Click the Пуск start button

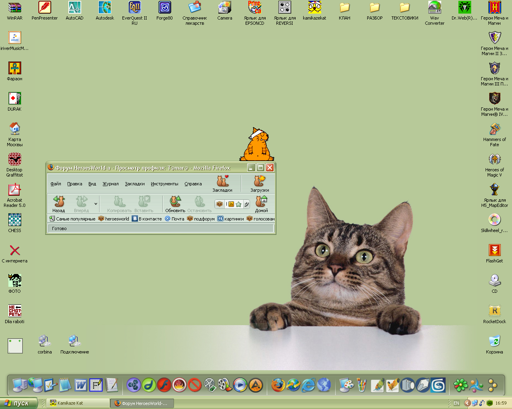tap(18, 403)
